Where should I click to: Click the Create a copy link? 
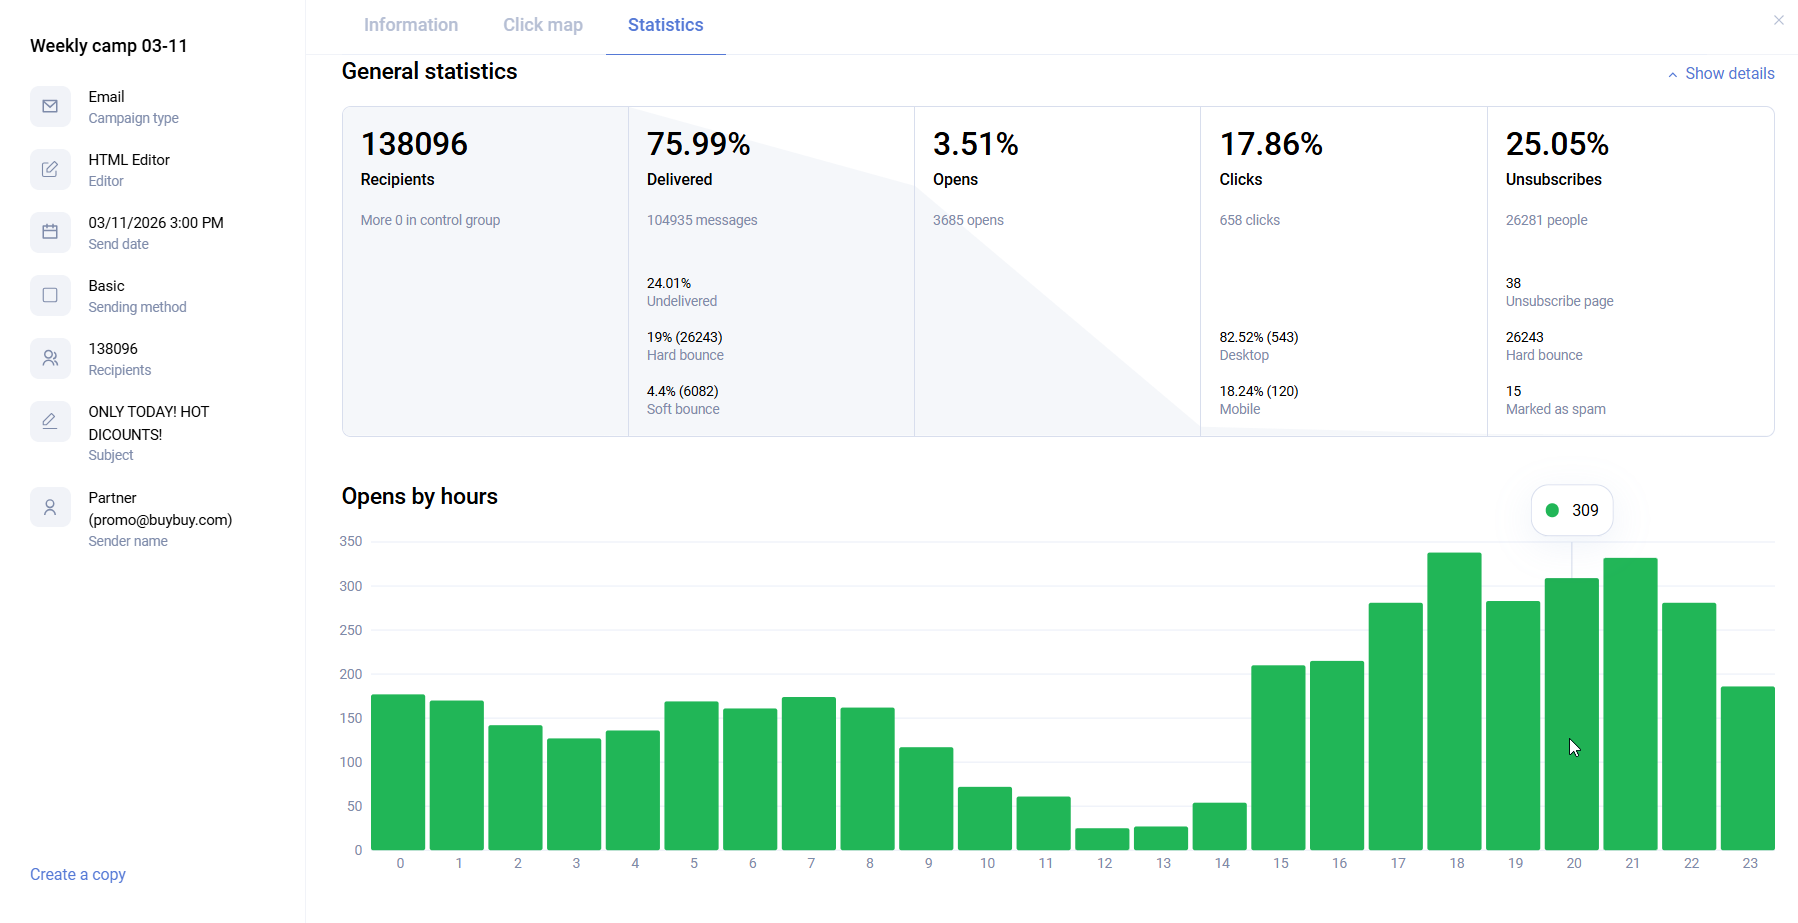pos(78,874)
